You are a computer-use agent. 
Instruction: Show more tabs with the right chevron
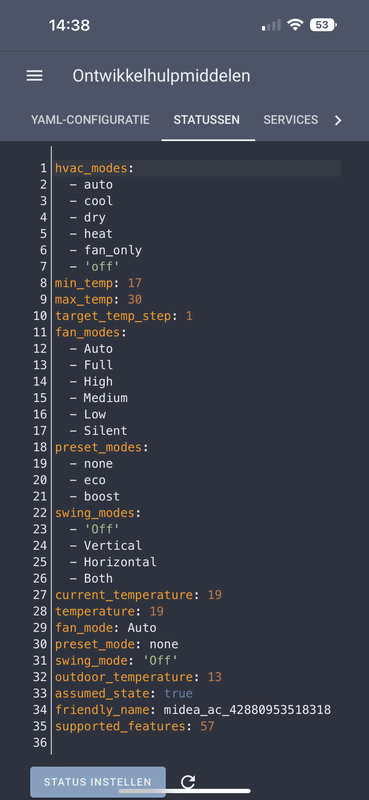[x=337, y=120]
